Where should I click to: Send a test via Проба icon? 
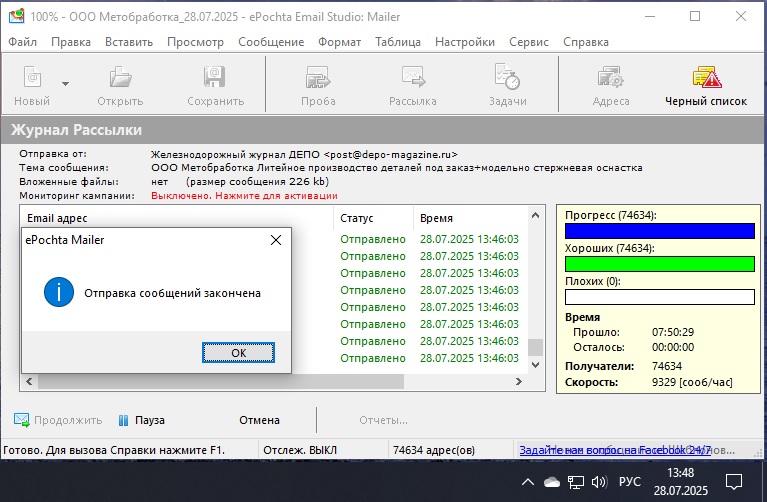[318, 77]
